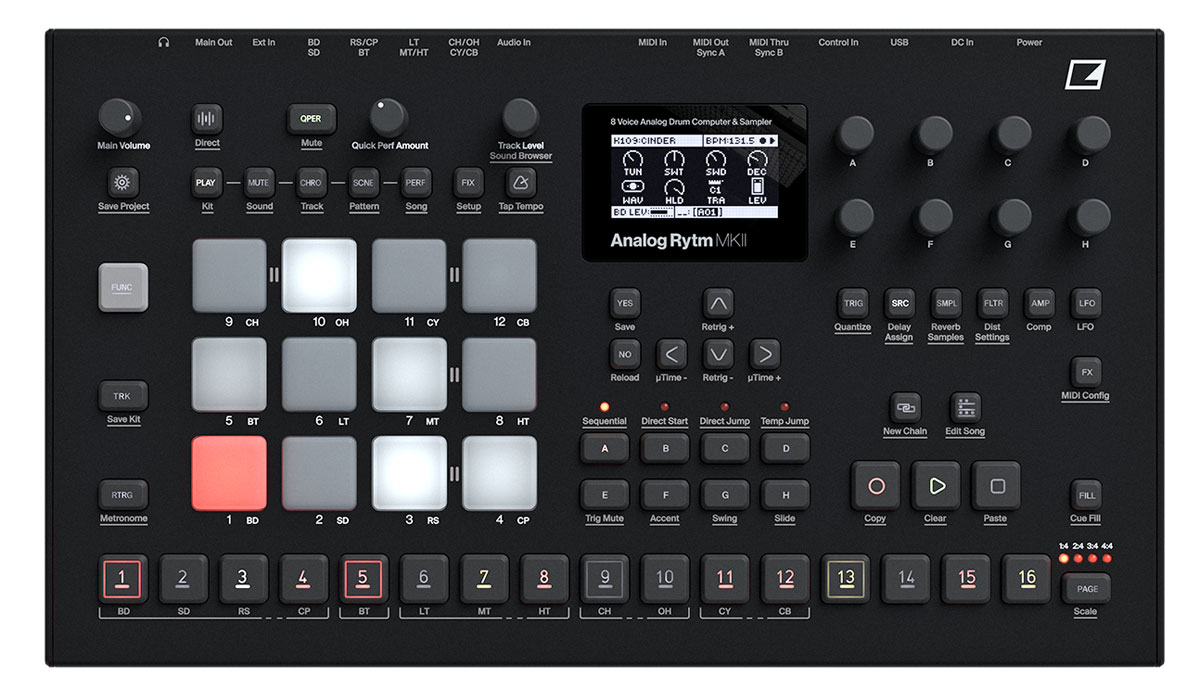Viewport: 1200px width, 692px height.
Task: Open the FX MIDI Config page
Action: (1086, 373)
